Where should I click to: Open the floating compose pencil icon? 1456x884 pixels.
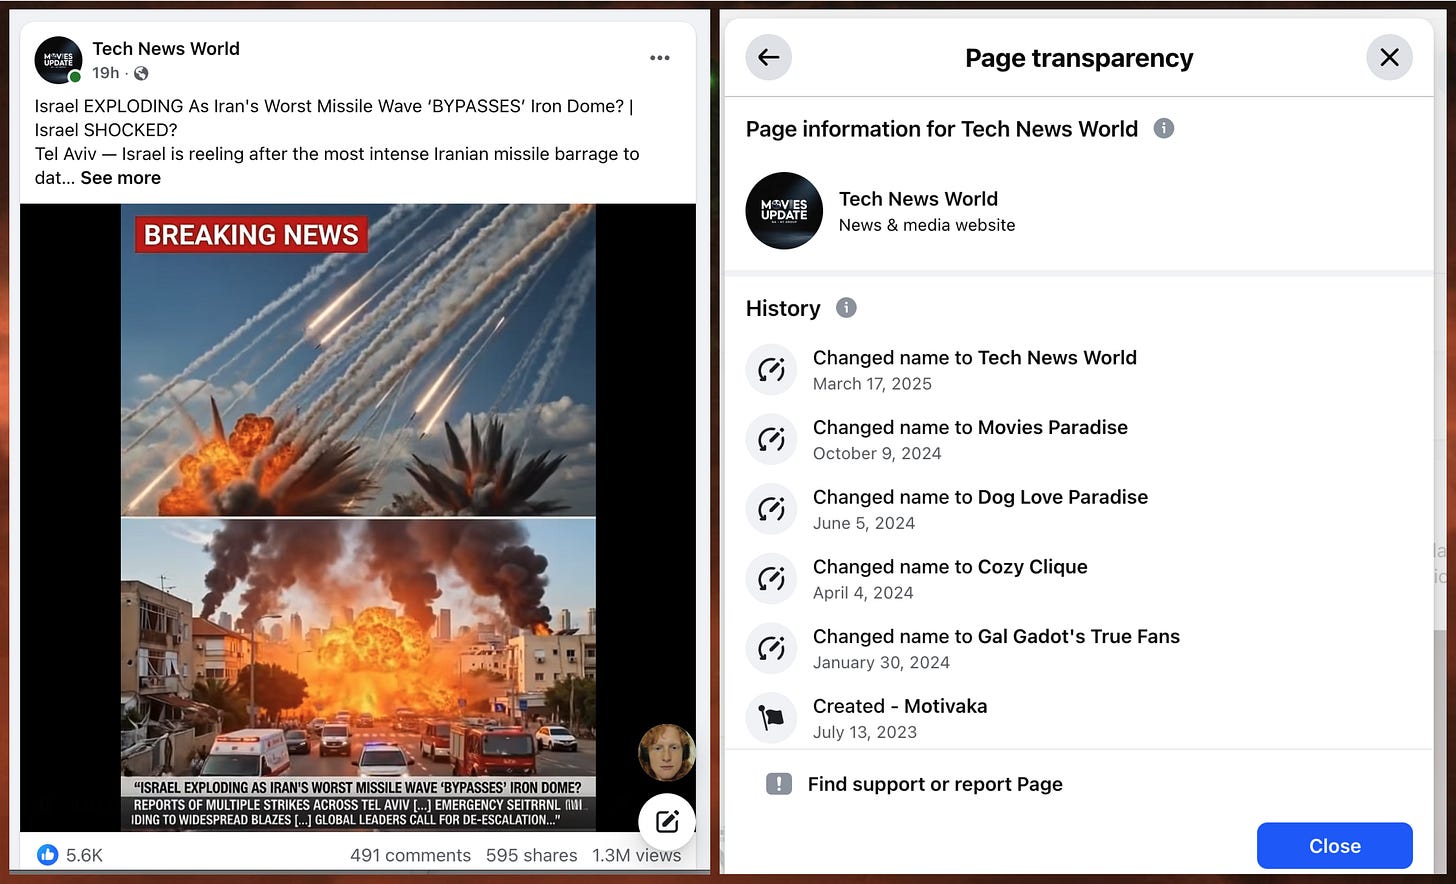click(666, 821)
